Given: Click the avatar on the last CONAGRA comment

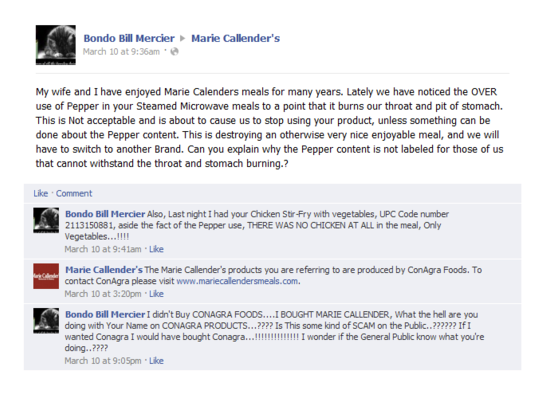Looking at the screenshot, I should (x=46, y=321).
